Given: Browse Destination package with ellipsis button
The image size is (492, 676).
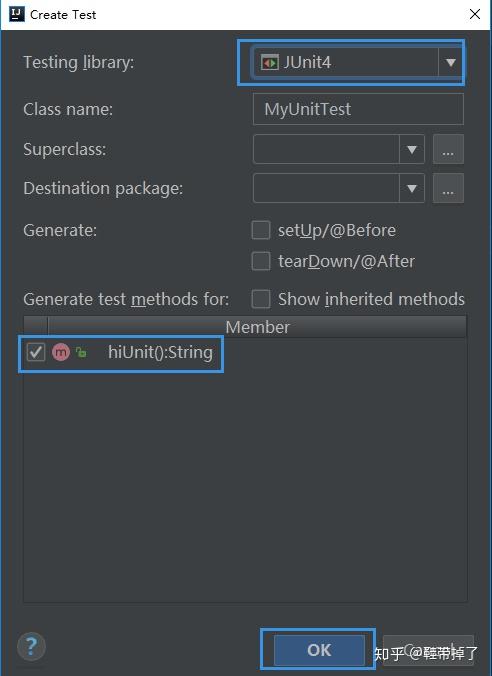Looking at the screenshot, I should pyautogui.click(x=448, y=188).
